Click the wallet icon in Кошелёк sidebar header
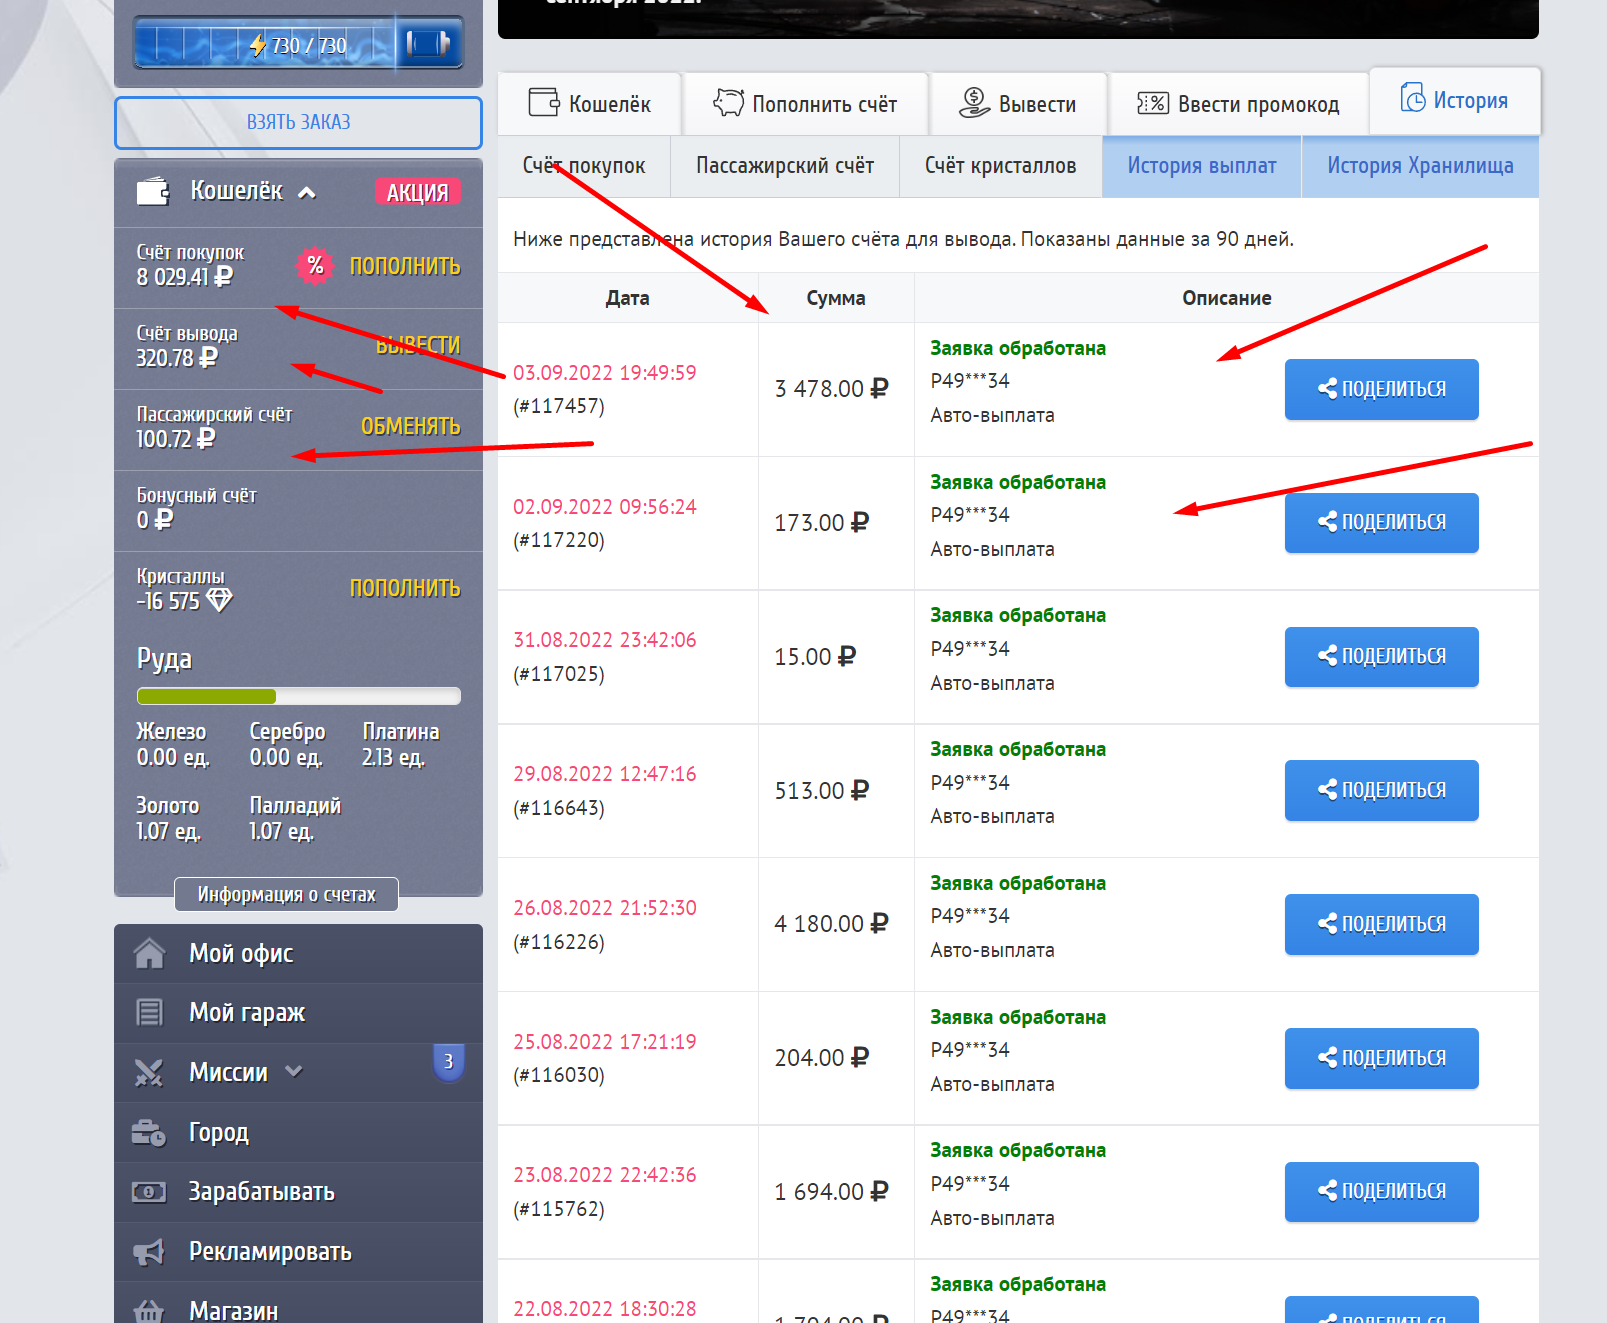 [153, 191]
